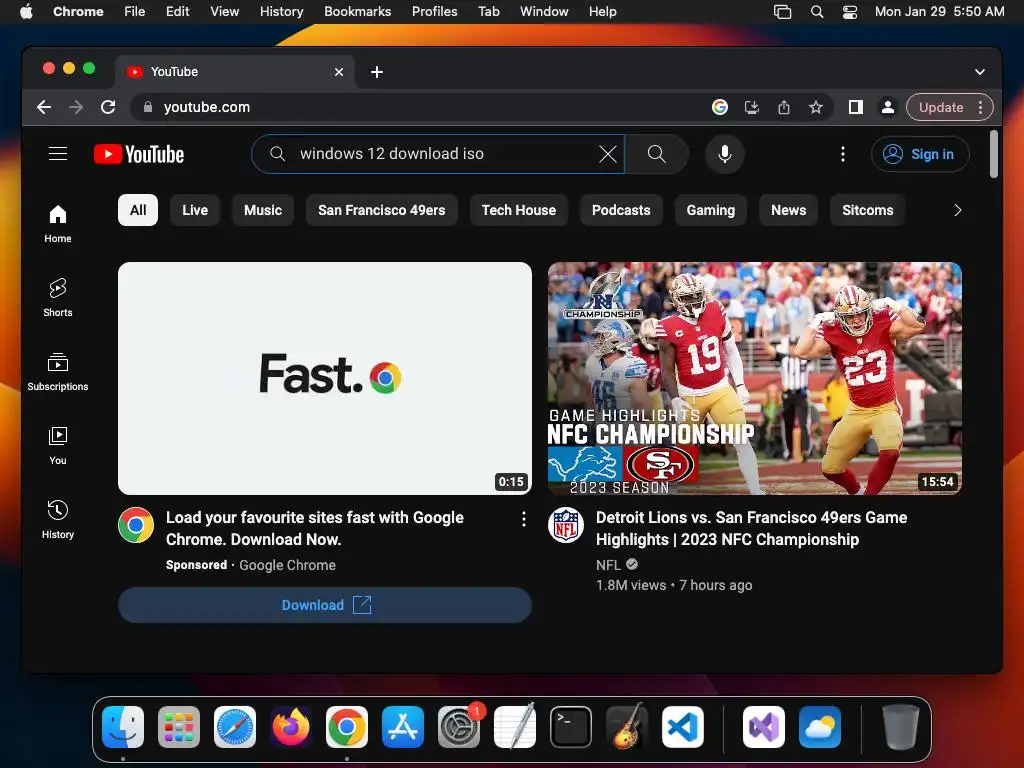Open the NFC Championship video thumbnail
Image resolution: width=1024 pixels, height=768 pixels.
pyautogui.click(x=754, y=378)
